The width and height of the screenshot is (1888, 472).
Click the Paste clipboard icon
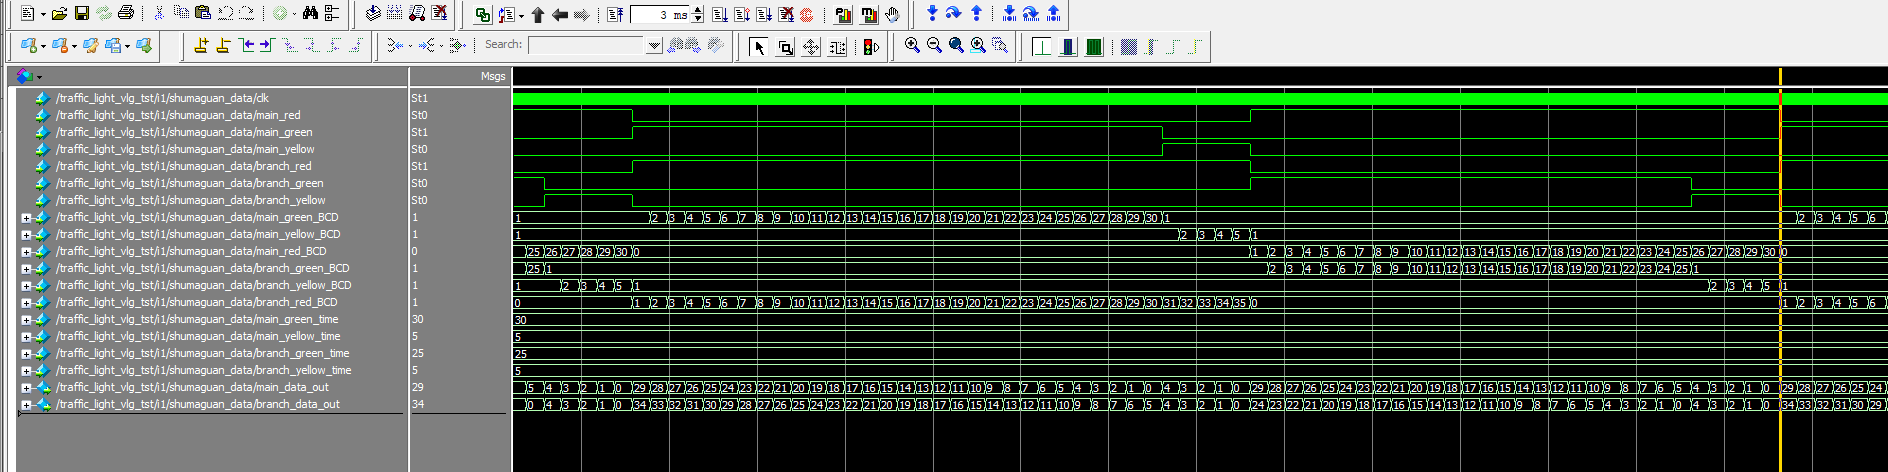pos(203,13)
